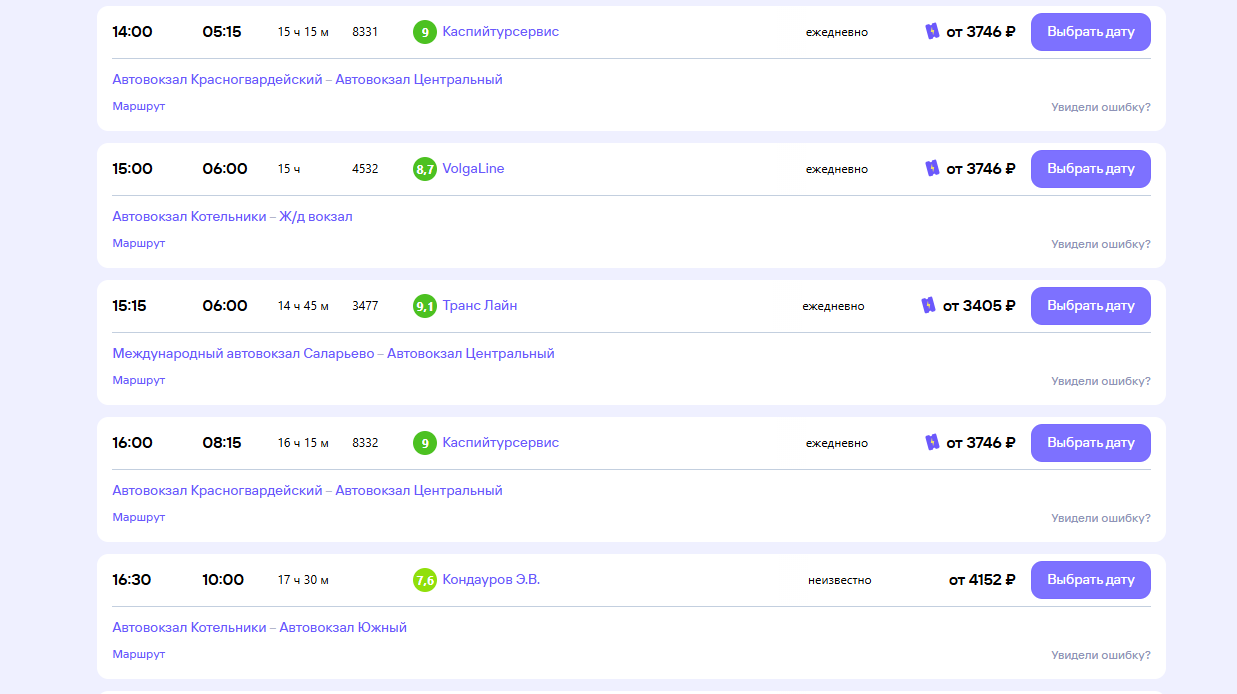
Task: Click ticket icon beside Транс Лайн 3405 ₽
Action: (929, 306)
